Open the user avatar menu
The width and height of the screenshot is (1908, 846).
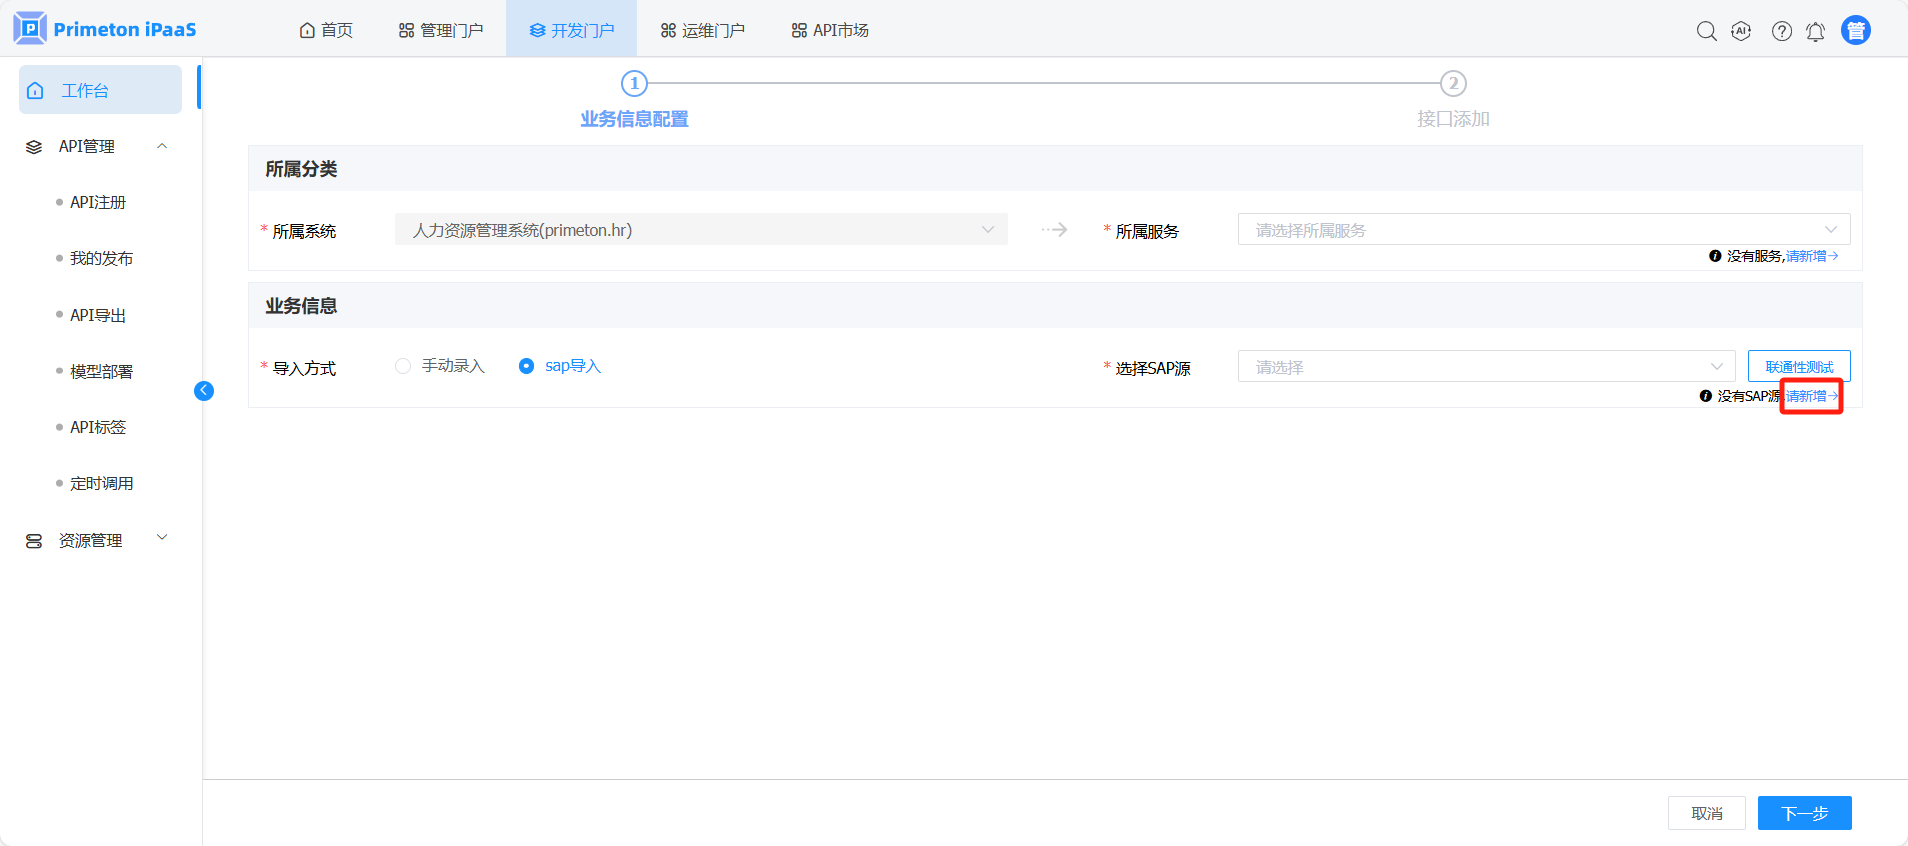pos(1855,31)
